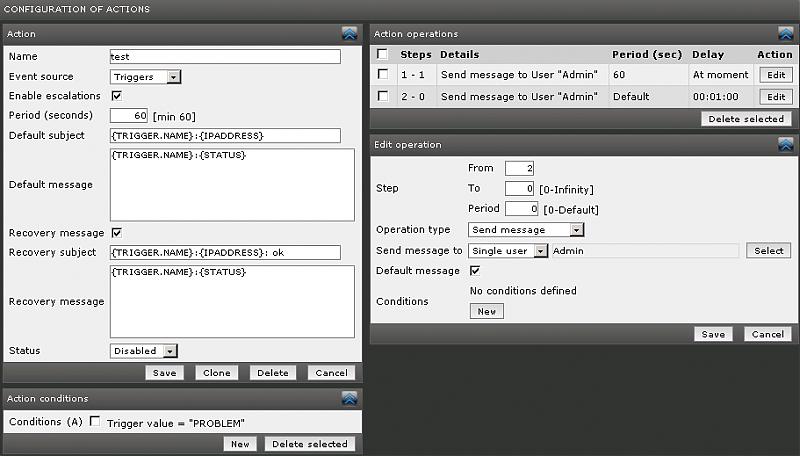800x456 pixels.
Task: Edit the step 1 - 1 operation
Action: 776,75
